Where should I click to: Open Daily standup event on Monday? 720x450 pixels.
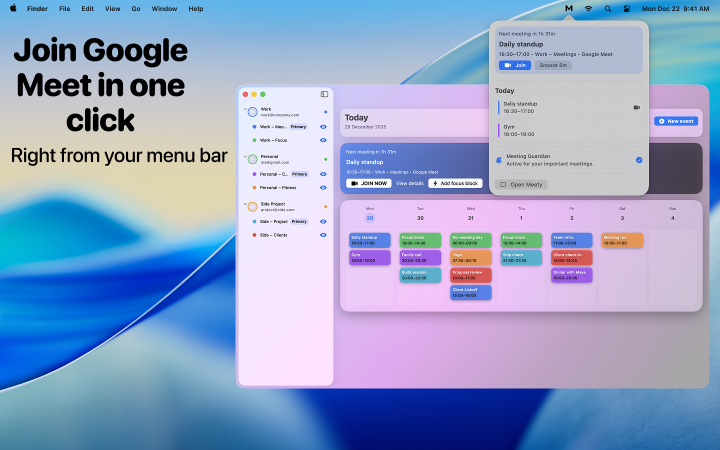(370, 240)
